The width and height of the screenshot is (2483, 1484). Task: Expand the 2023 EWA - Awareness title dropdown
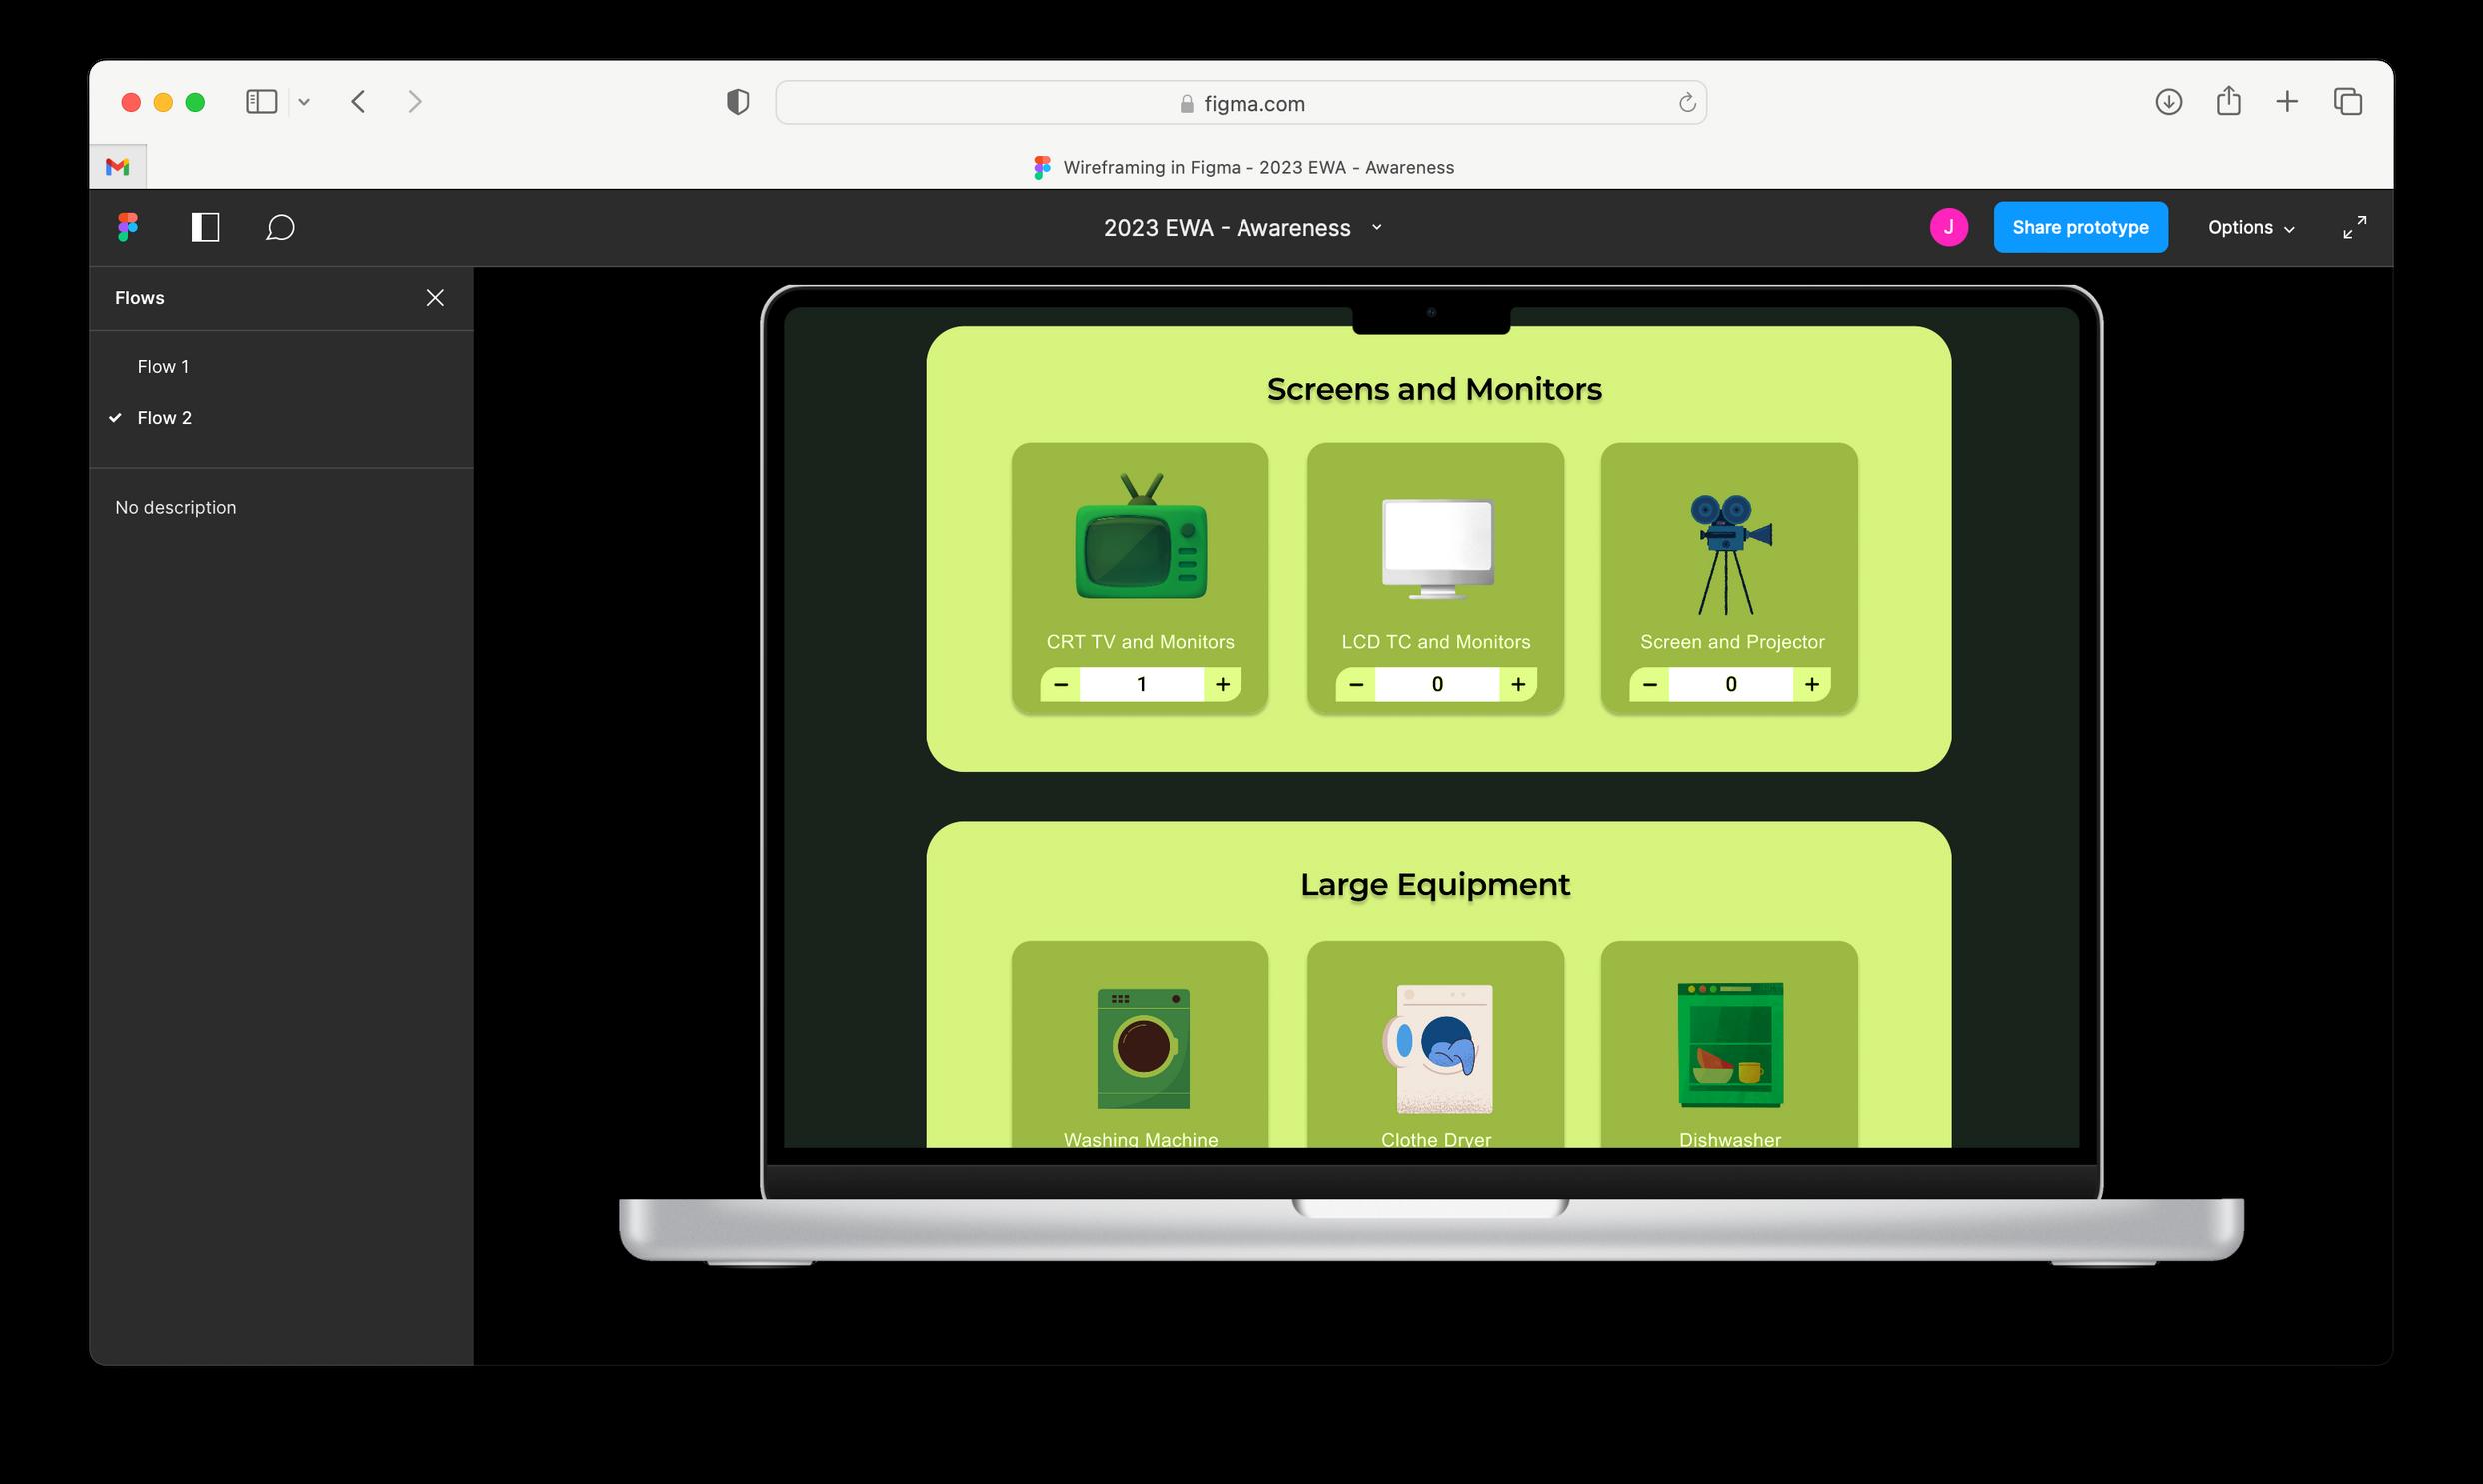1377,227
